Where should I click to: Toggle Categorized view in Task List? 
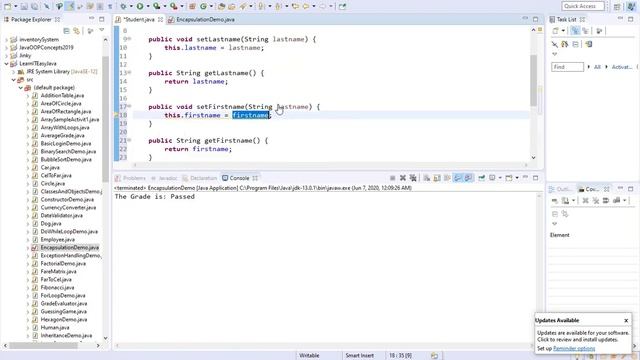575,31
